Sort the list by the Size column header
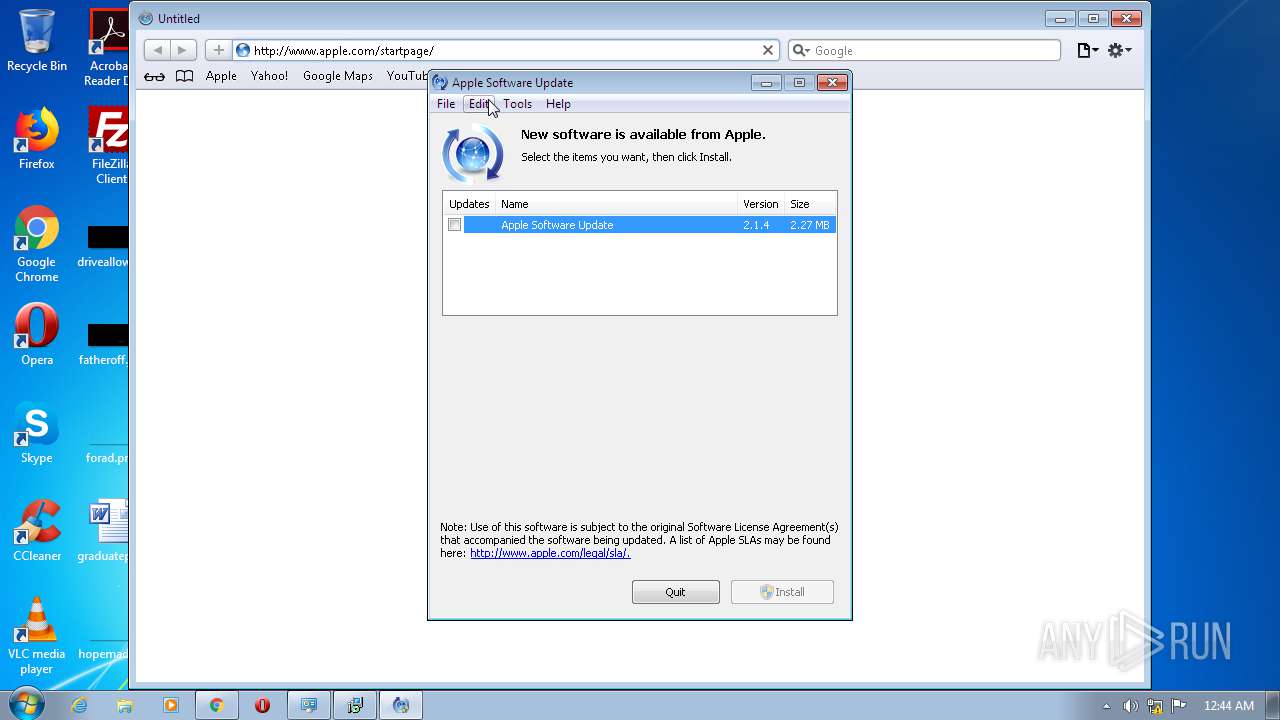The image size is (1280, 720). click(x=809, y=204)
